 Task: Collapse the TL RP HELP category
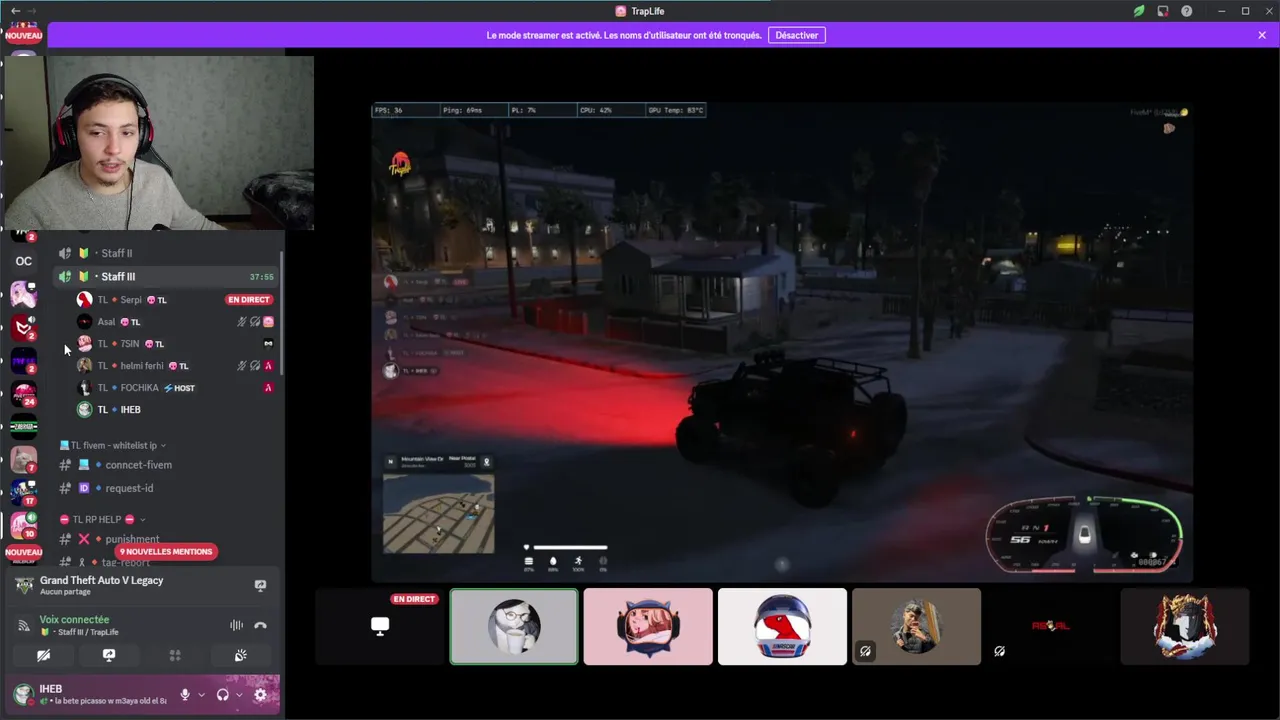[x=103, y=519]
